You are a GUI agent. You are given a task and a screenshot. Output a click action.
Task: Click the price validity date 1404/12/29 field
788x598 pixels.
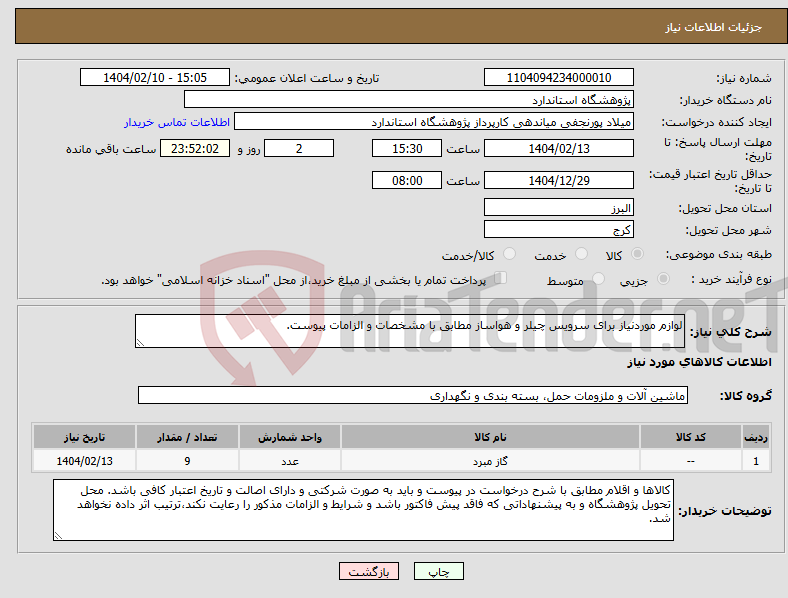pyautogui.click(x=559, y=180)
